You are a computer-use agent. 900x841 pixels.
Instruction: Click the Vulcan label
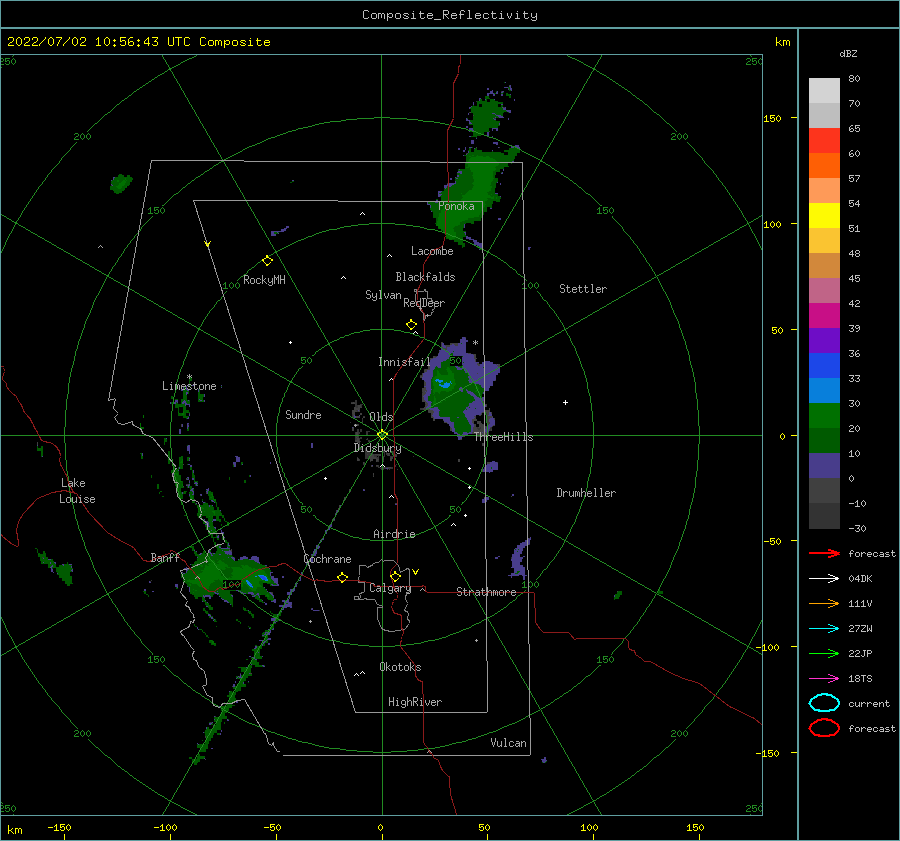point(508,743)
